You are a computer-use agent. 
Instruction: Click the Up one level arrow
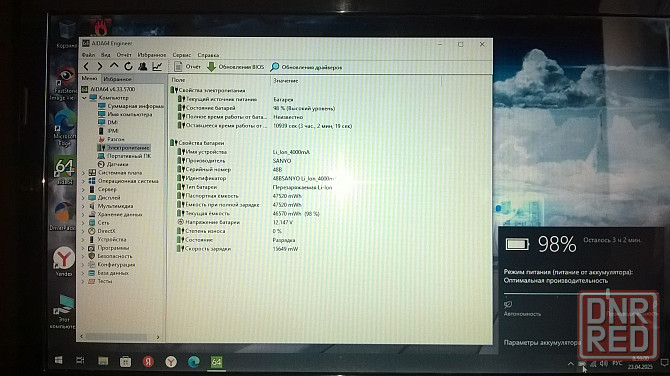tap(114, 66)
